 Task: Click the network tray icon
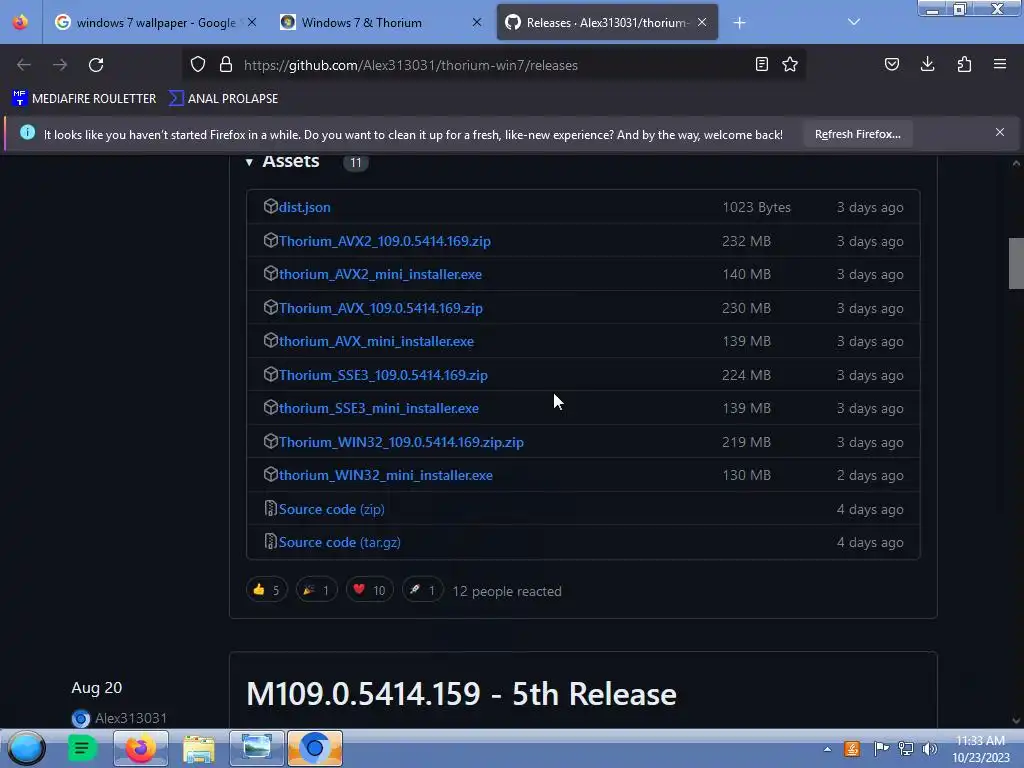click(x=906, y=749)
